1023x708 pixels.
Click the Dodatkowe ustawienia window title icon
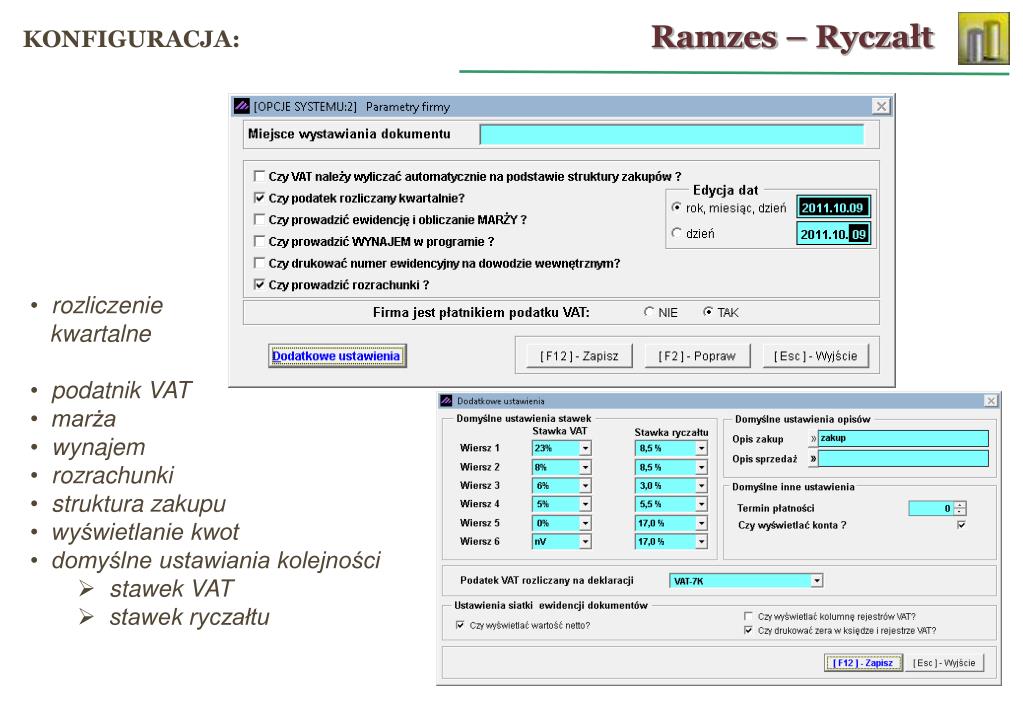[446, 401]
